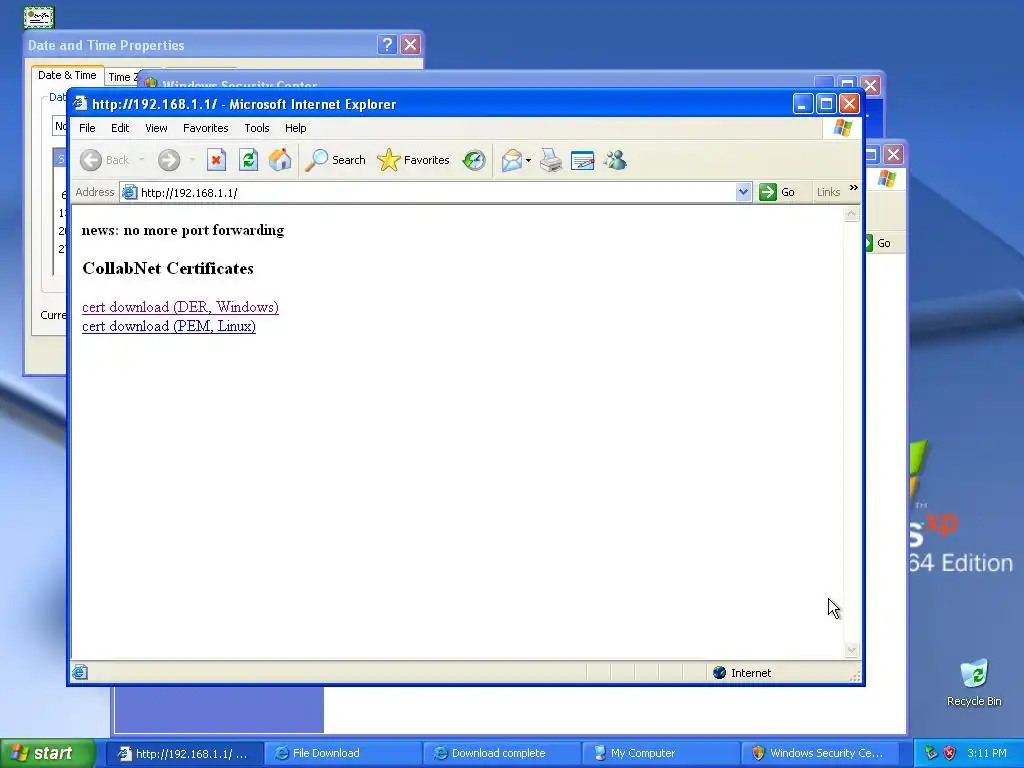
Task: Open the File menu
Action: pyautogui.click(x=87, y=128)
